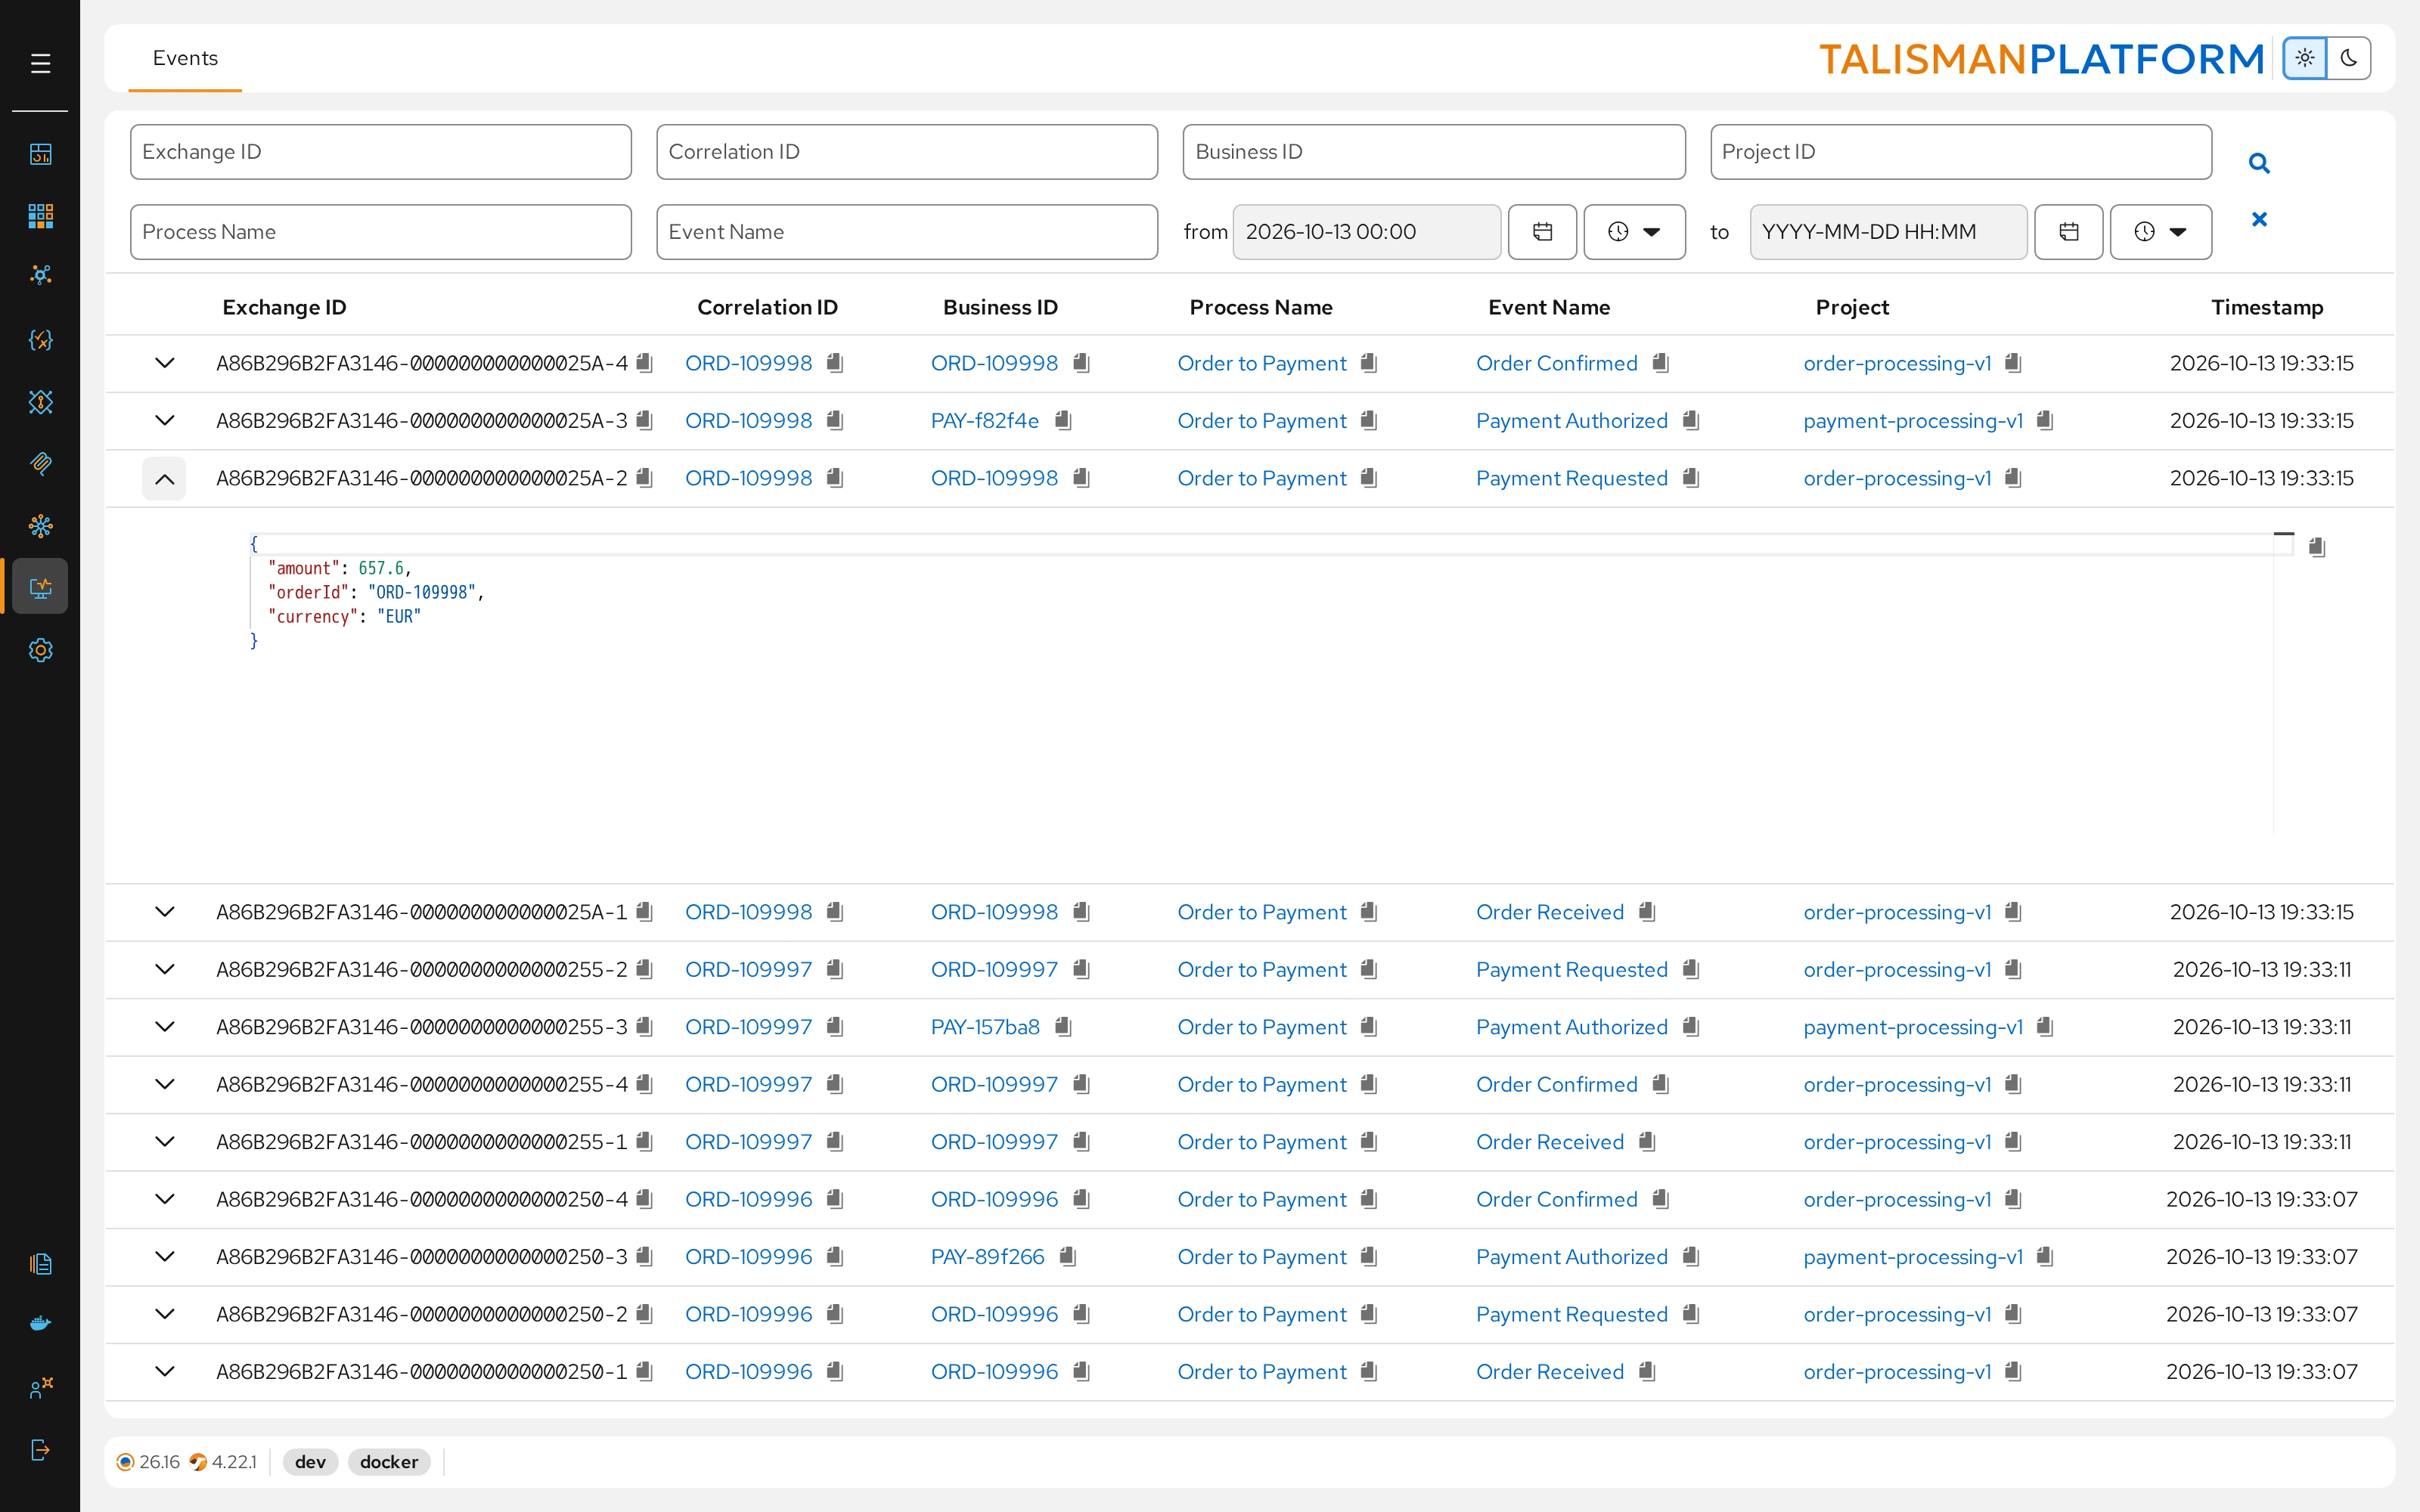Expand event row 0250-1

pos(164,1372)
